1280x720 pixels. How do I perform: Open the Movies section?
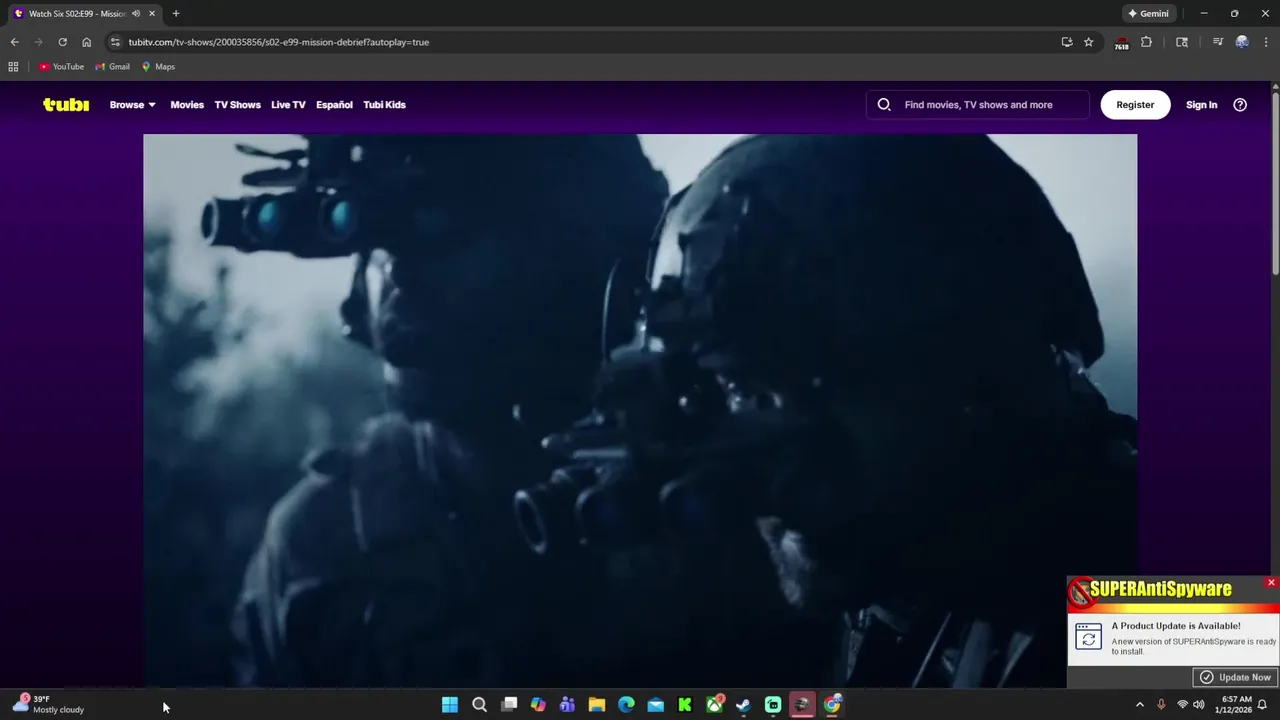(187, 105)
